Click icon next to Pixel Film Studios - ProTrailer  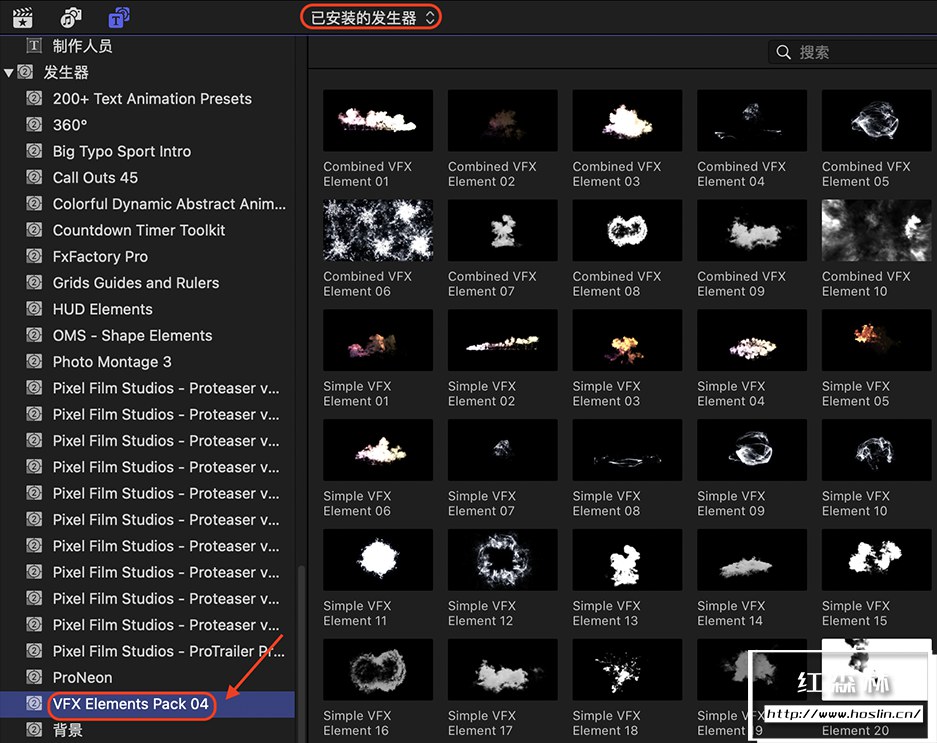tap(34, 650)
